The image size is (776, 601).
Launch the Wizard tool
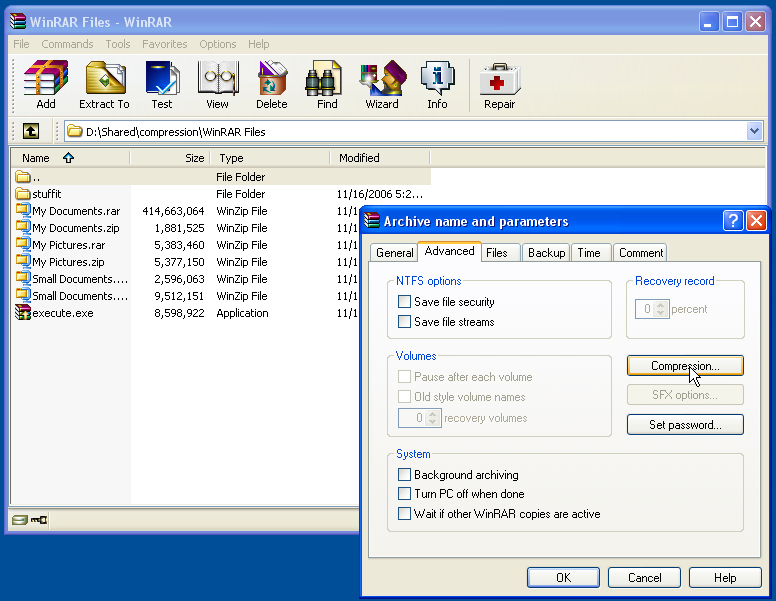382,84
